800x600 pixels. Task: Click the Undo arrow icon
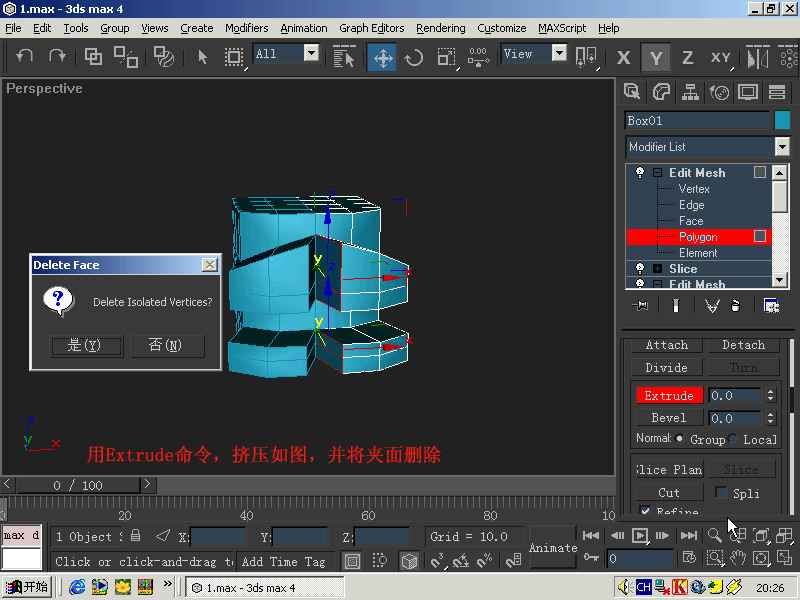pyautogui.click(x=24, y=56)
